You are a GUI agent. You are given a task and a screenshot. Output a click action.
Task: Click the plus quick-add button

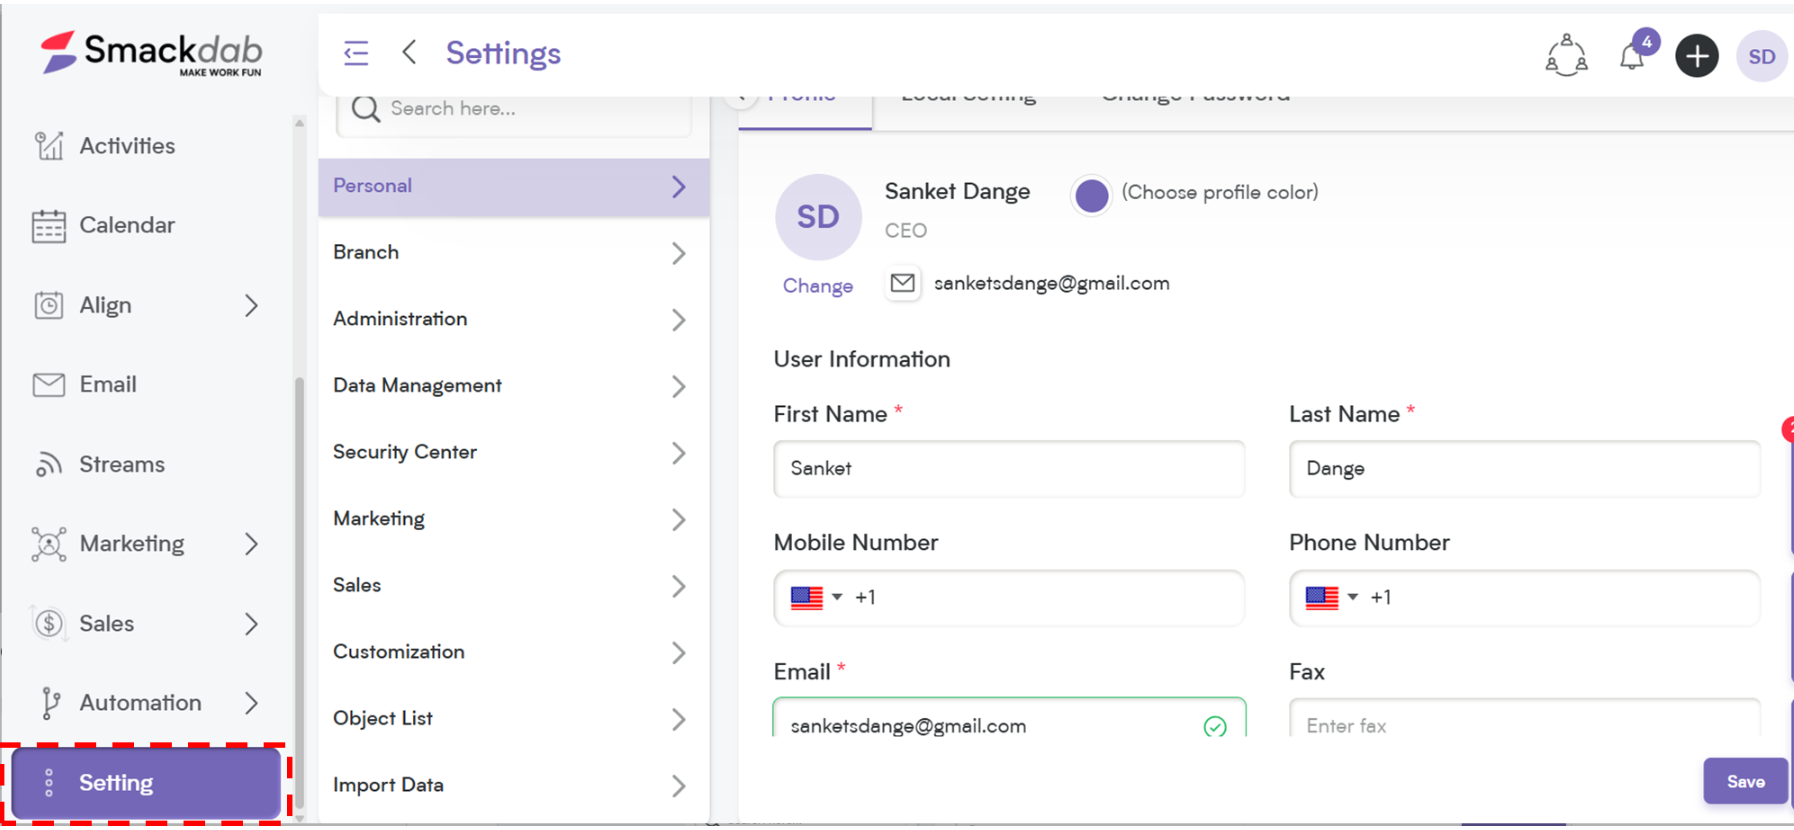(x=1696, y=56)
